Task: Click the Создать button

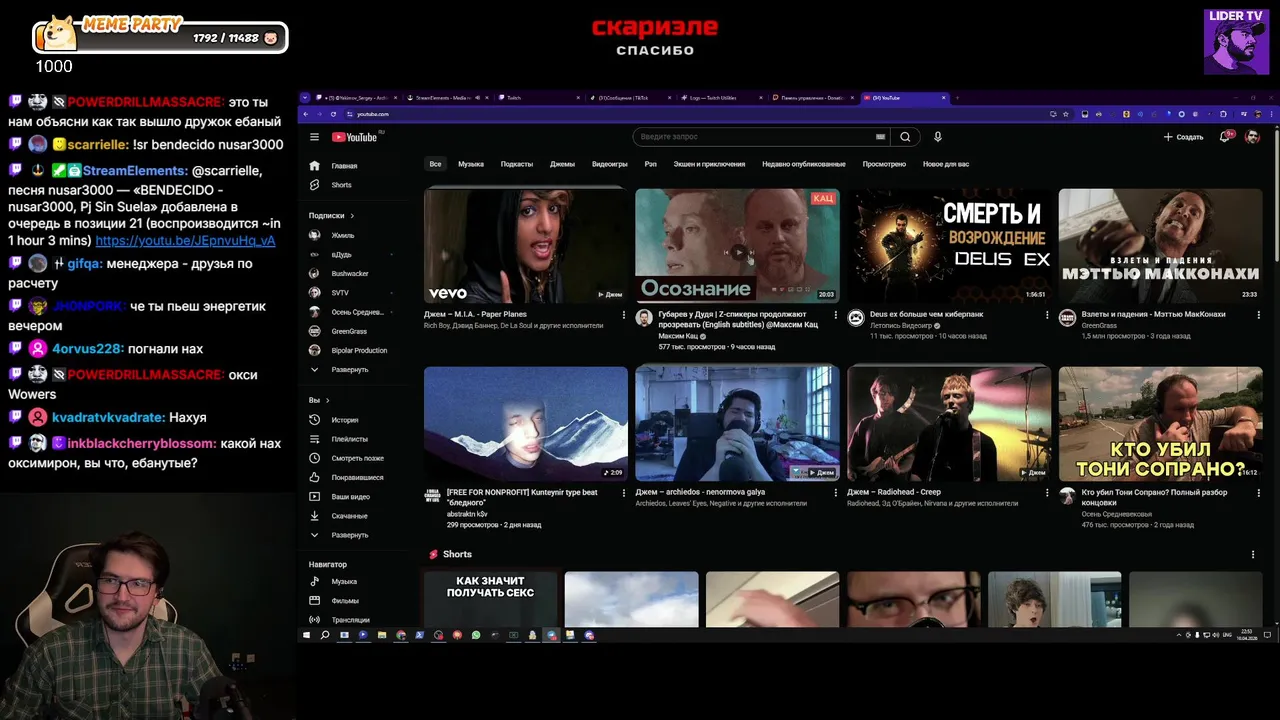Action: (1184, 137)
